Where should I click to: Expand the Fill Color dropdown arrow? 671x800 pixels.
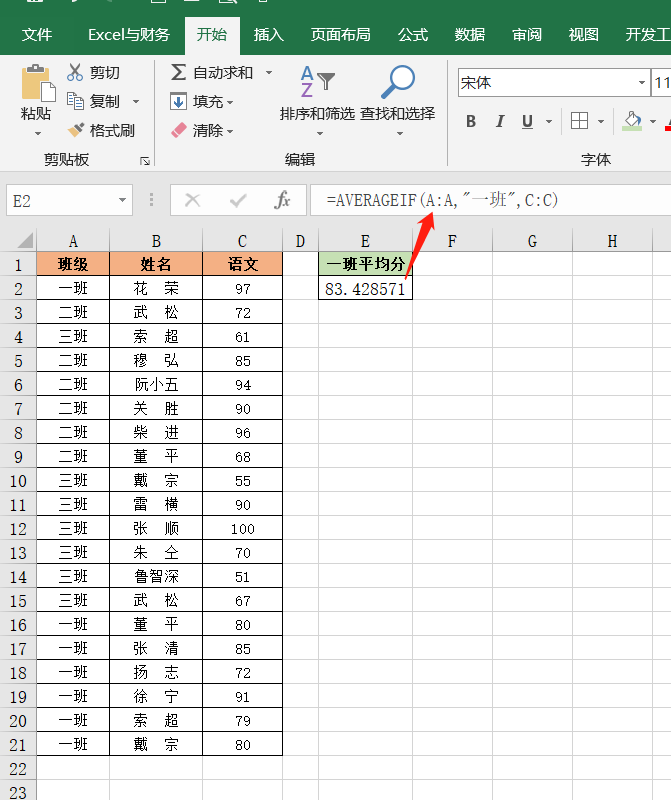pyautogui.click(x=653, y=121)
